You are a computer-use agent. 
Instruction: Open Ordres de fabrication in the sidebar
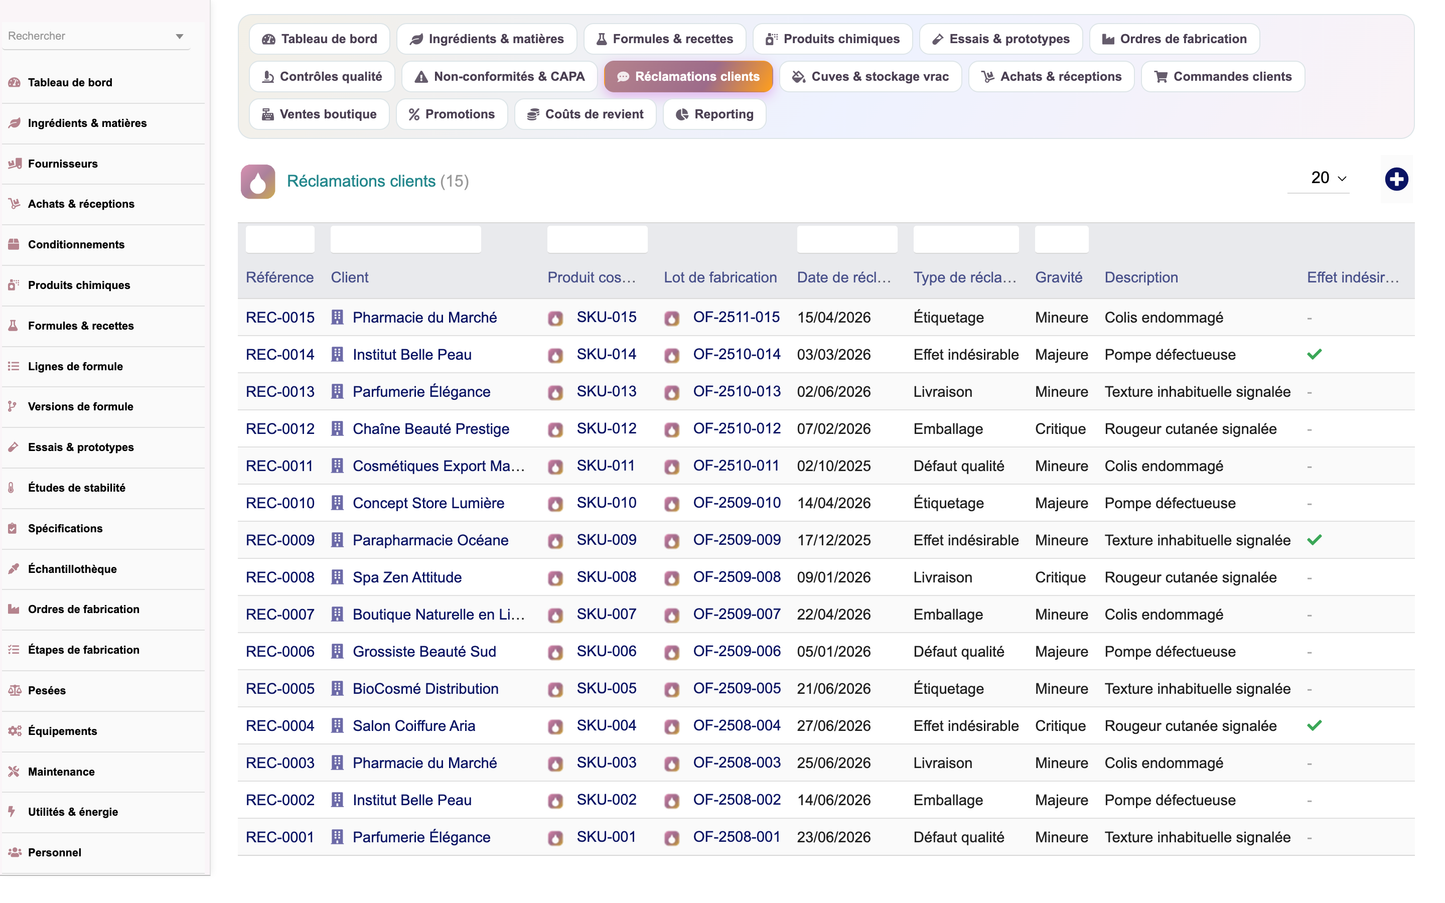[x=84, y=610]
